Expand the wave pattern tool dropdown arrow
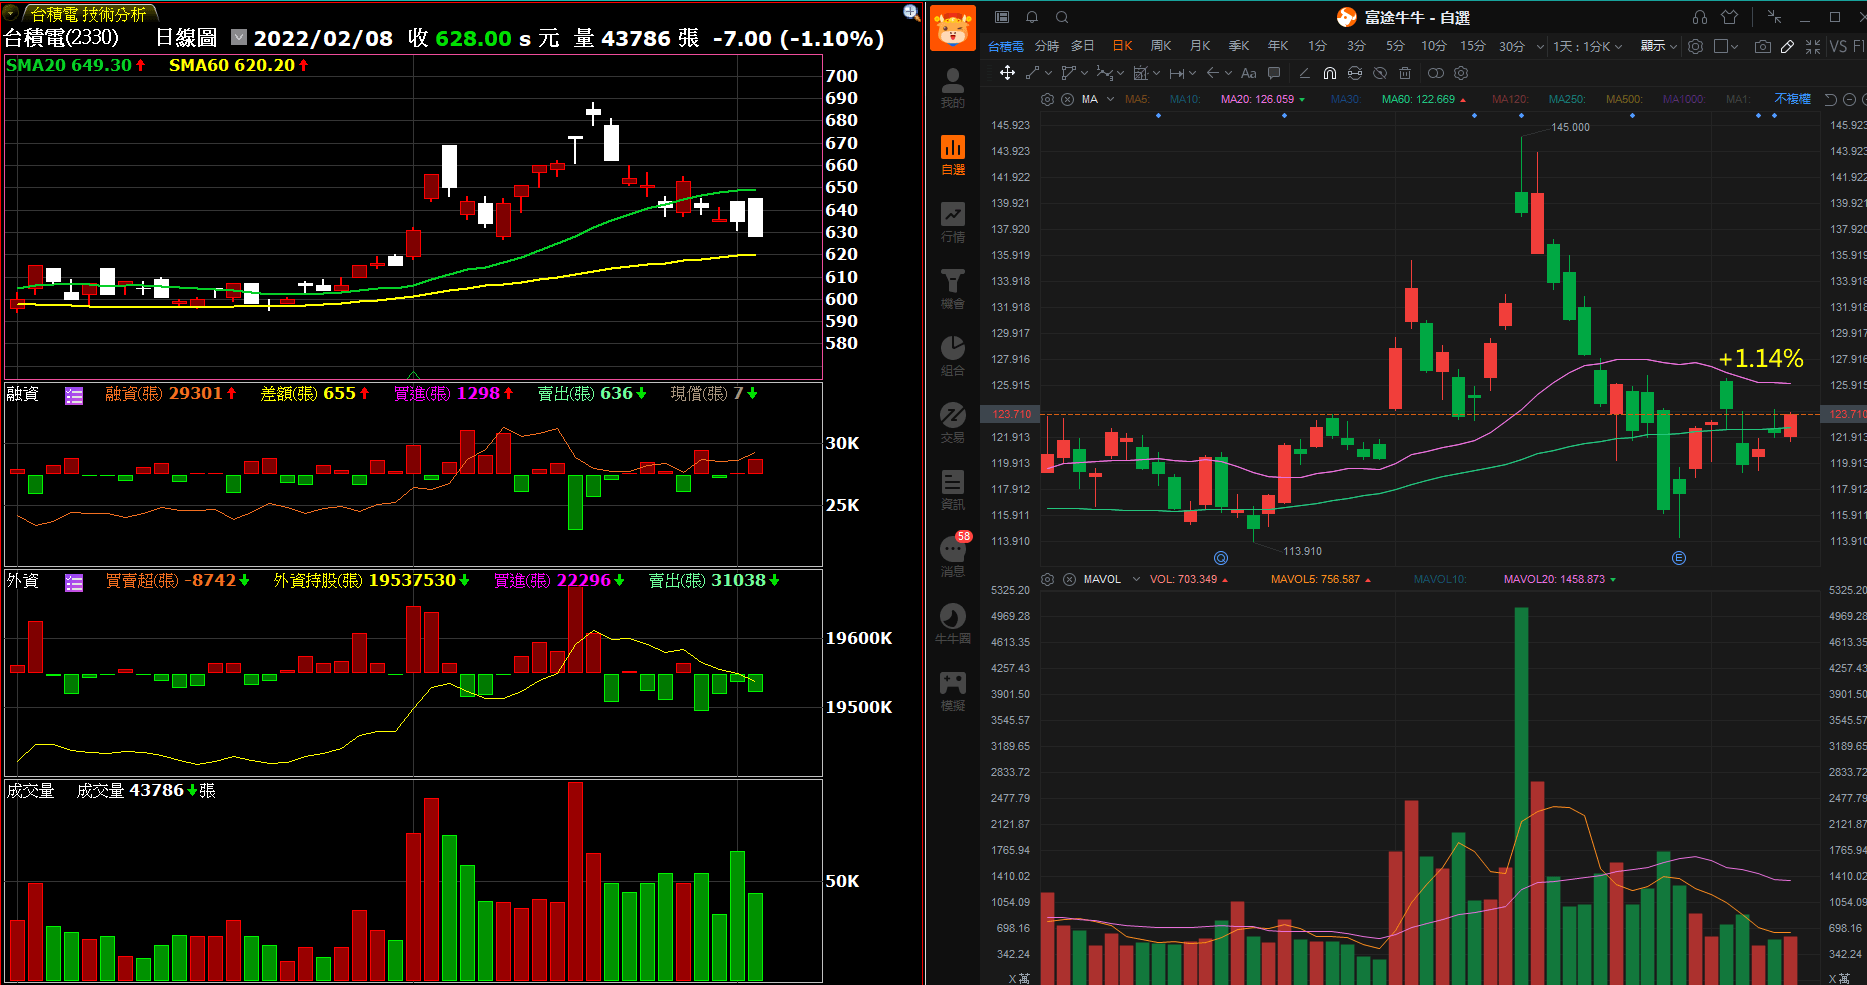1867x985 pixels. pos(1120,73)
